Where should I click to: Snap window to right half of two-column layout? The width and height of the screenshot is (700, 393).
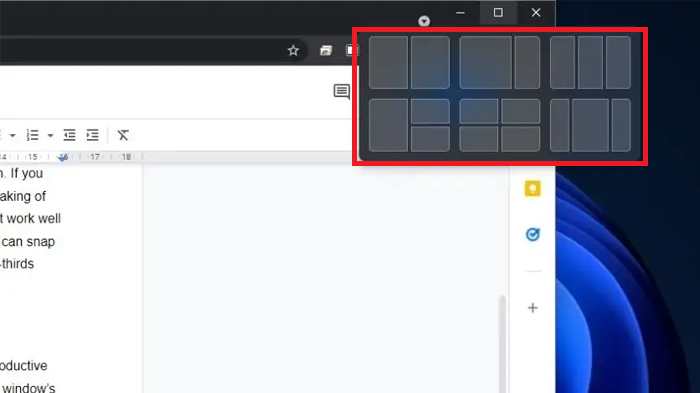pos(430,63)
